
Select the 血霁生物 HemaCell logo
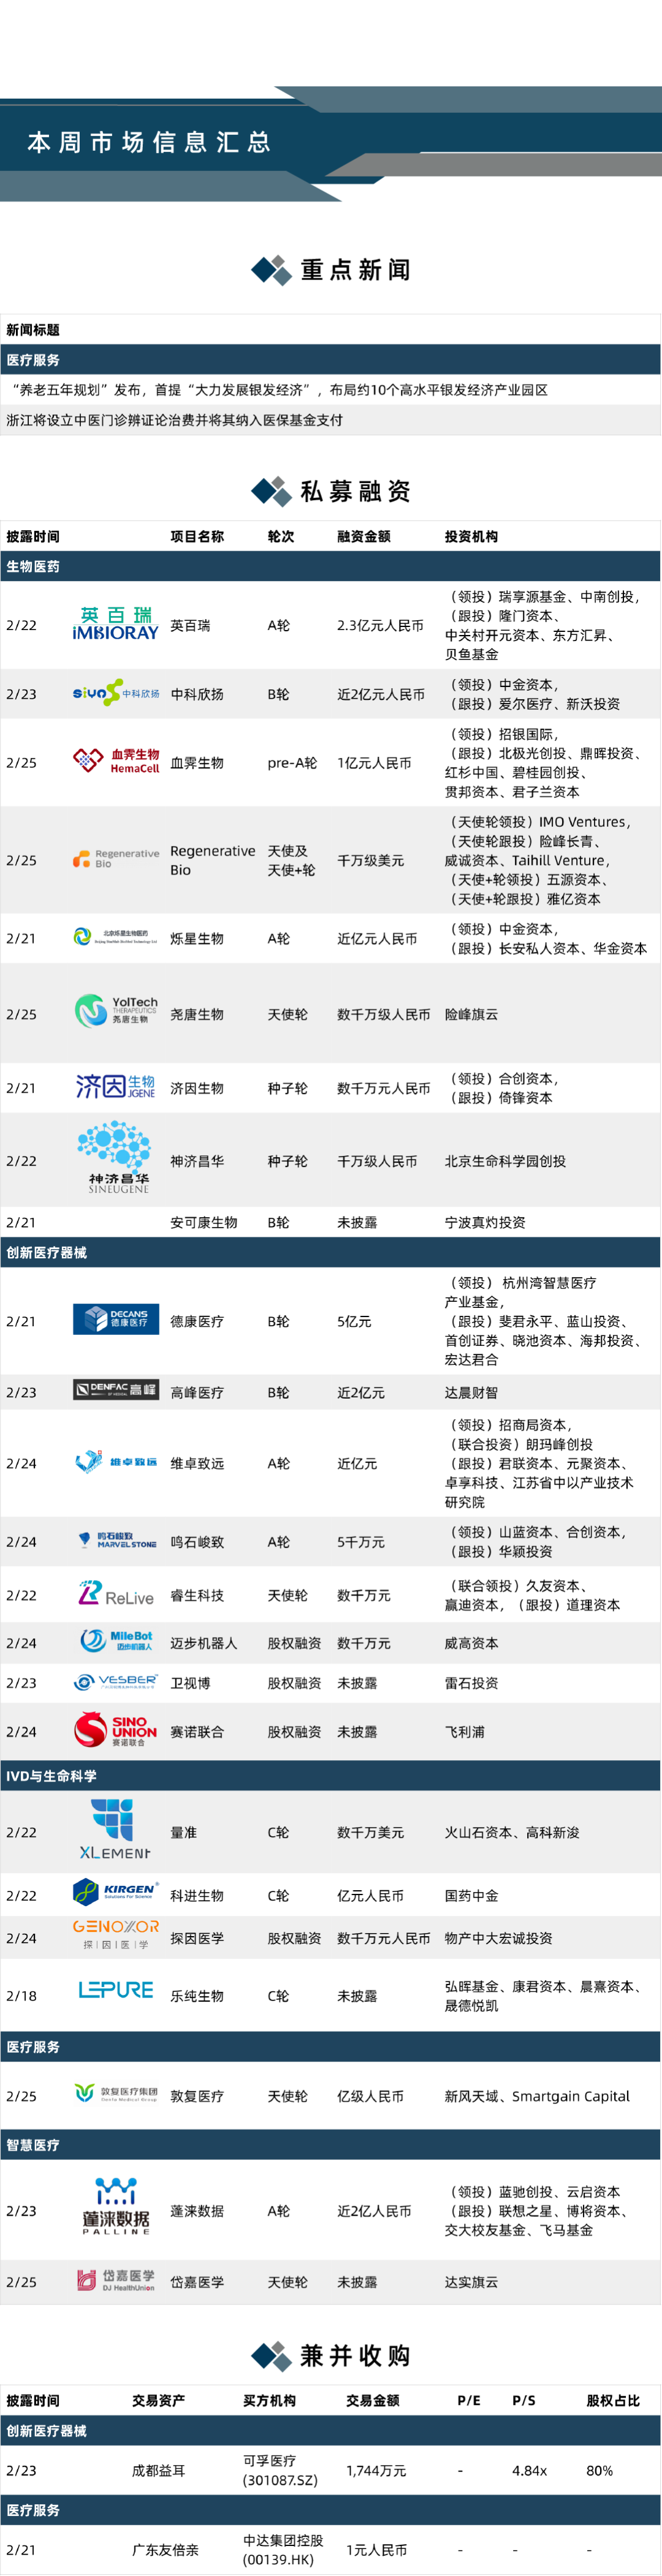[x=116, y=761]
